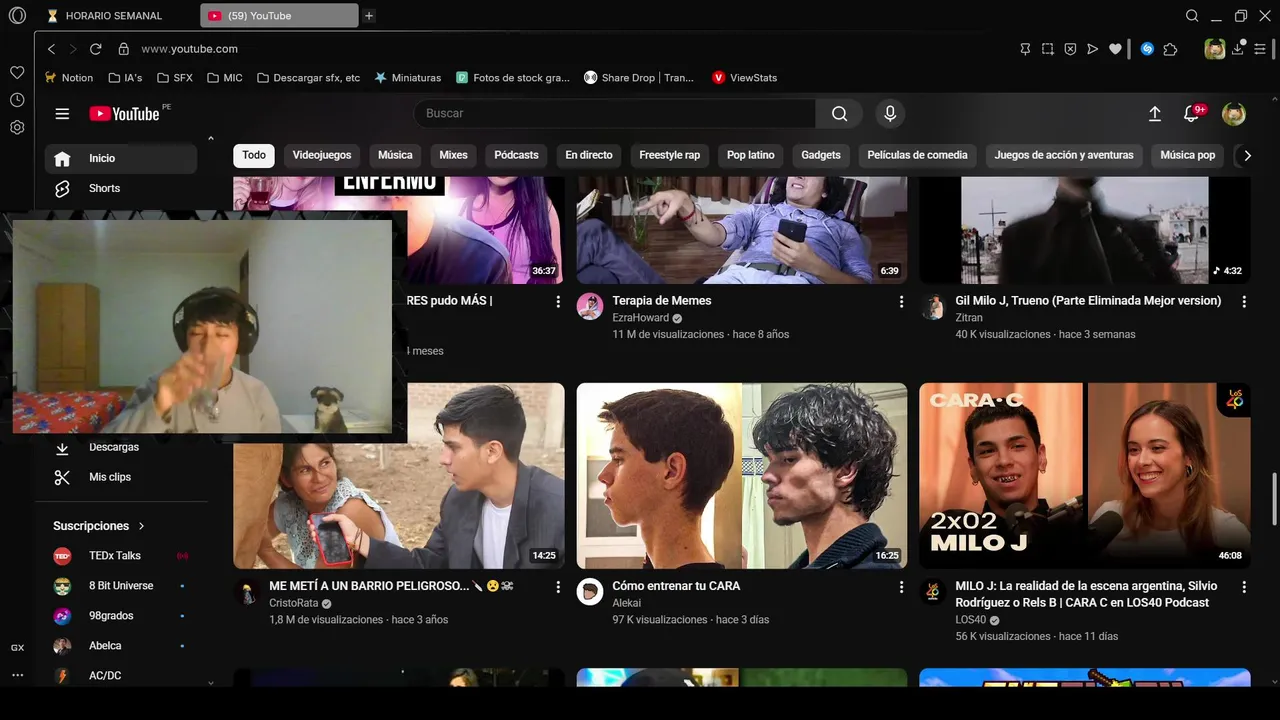Open the MIC bookmarks folder
Image resolution: width=1280 pixels, height=720 pixels.
tap(224, 77)
